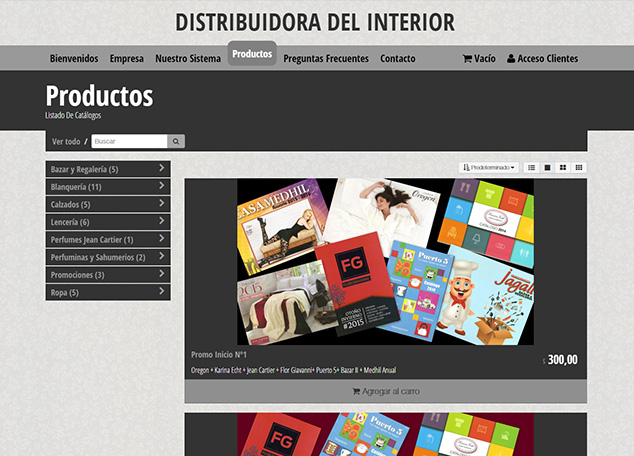Select the single large block view
Image resolution: width=634 pixels, height=456 pixels.
pos(547,167)
